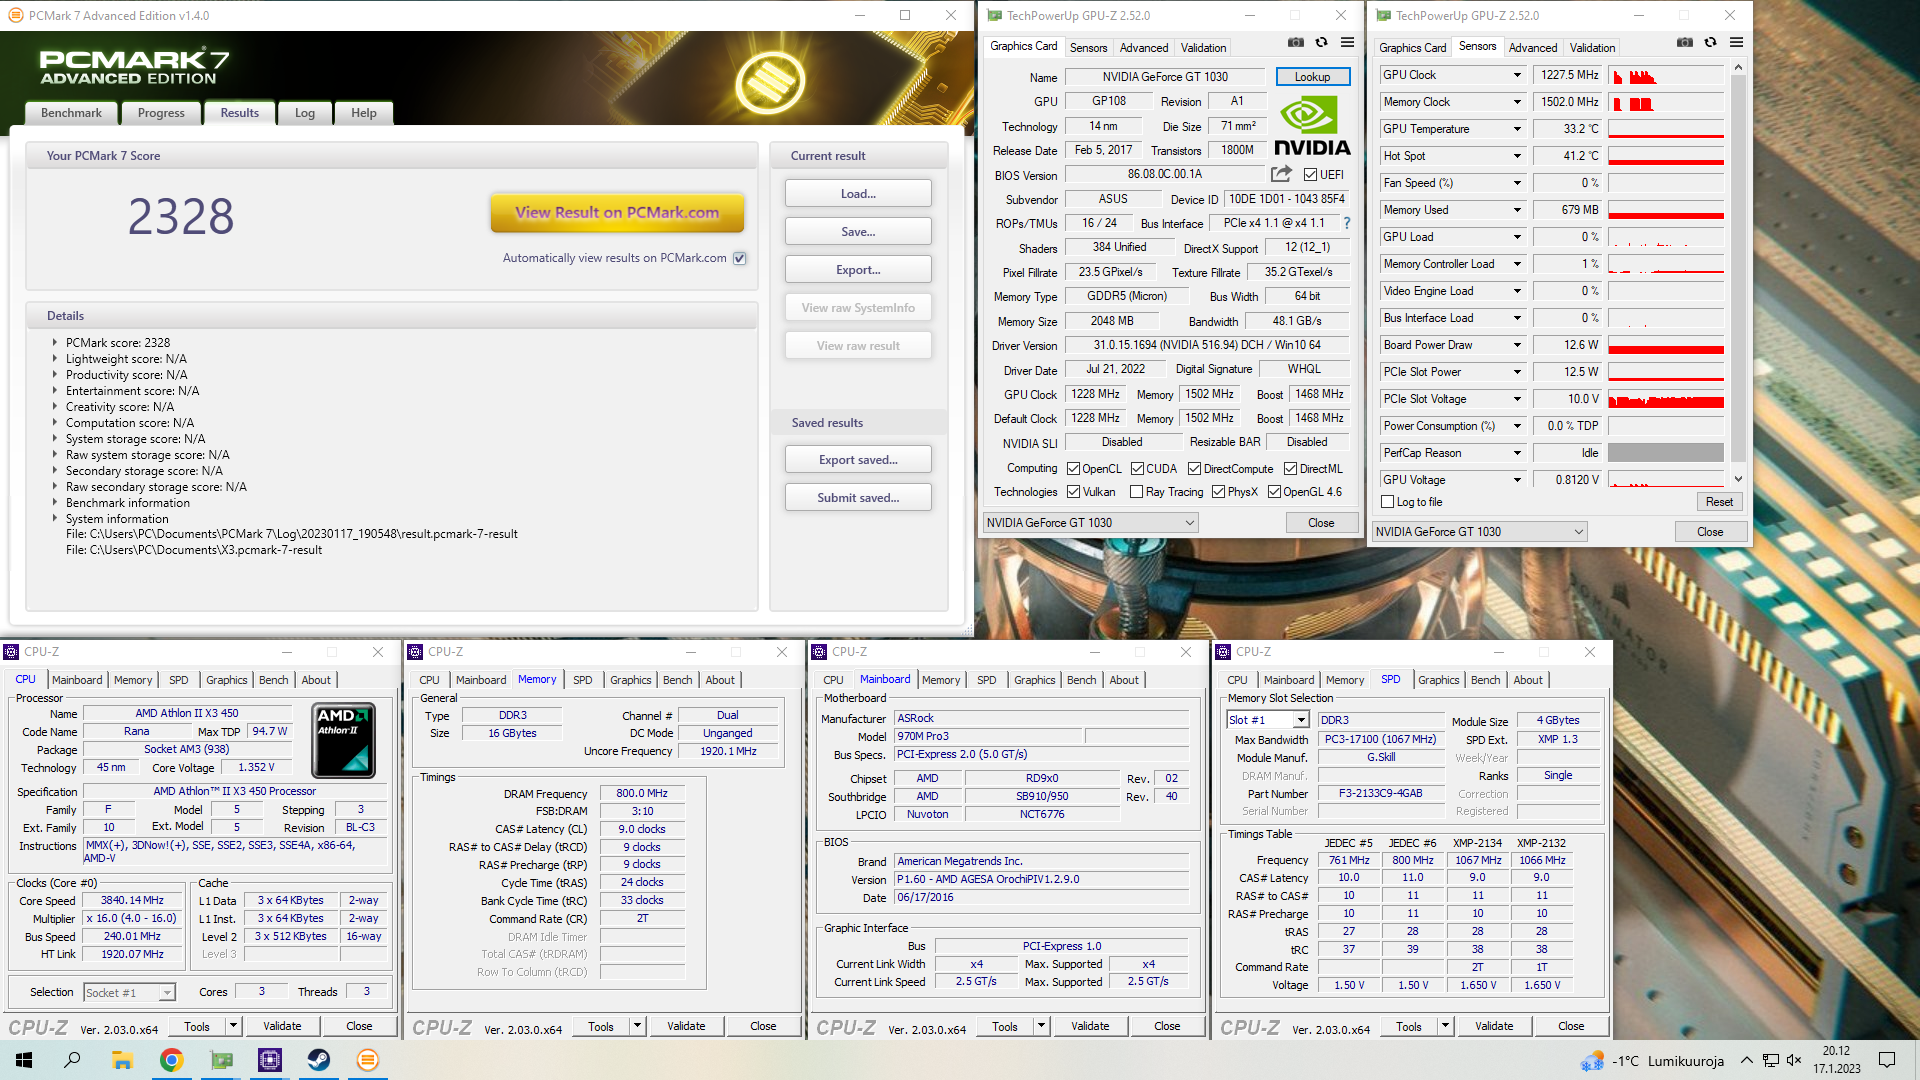The height and width of the screenshot is (1080, 1920).
Task: Open Steam from taskbar
Action: (x=319, y=1060)
